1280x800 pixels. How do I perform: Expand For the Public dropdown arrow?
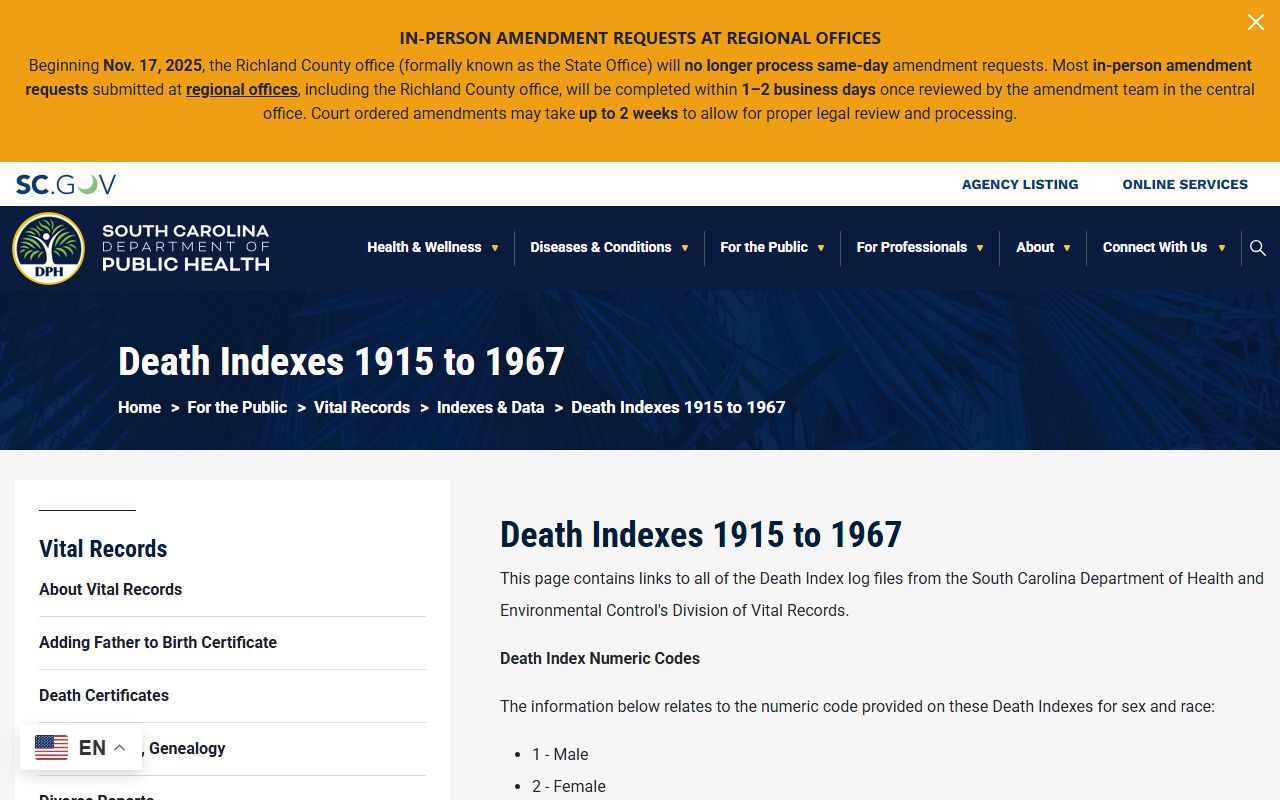click(821, 248)
